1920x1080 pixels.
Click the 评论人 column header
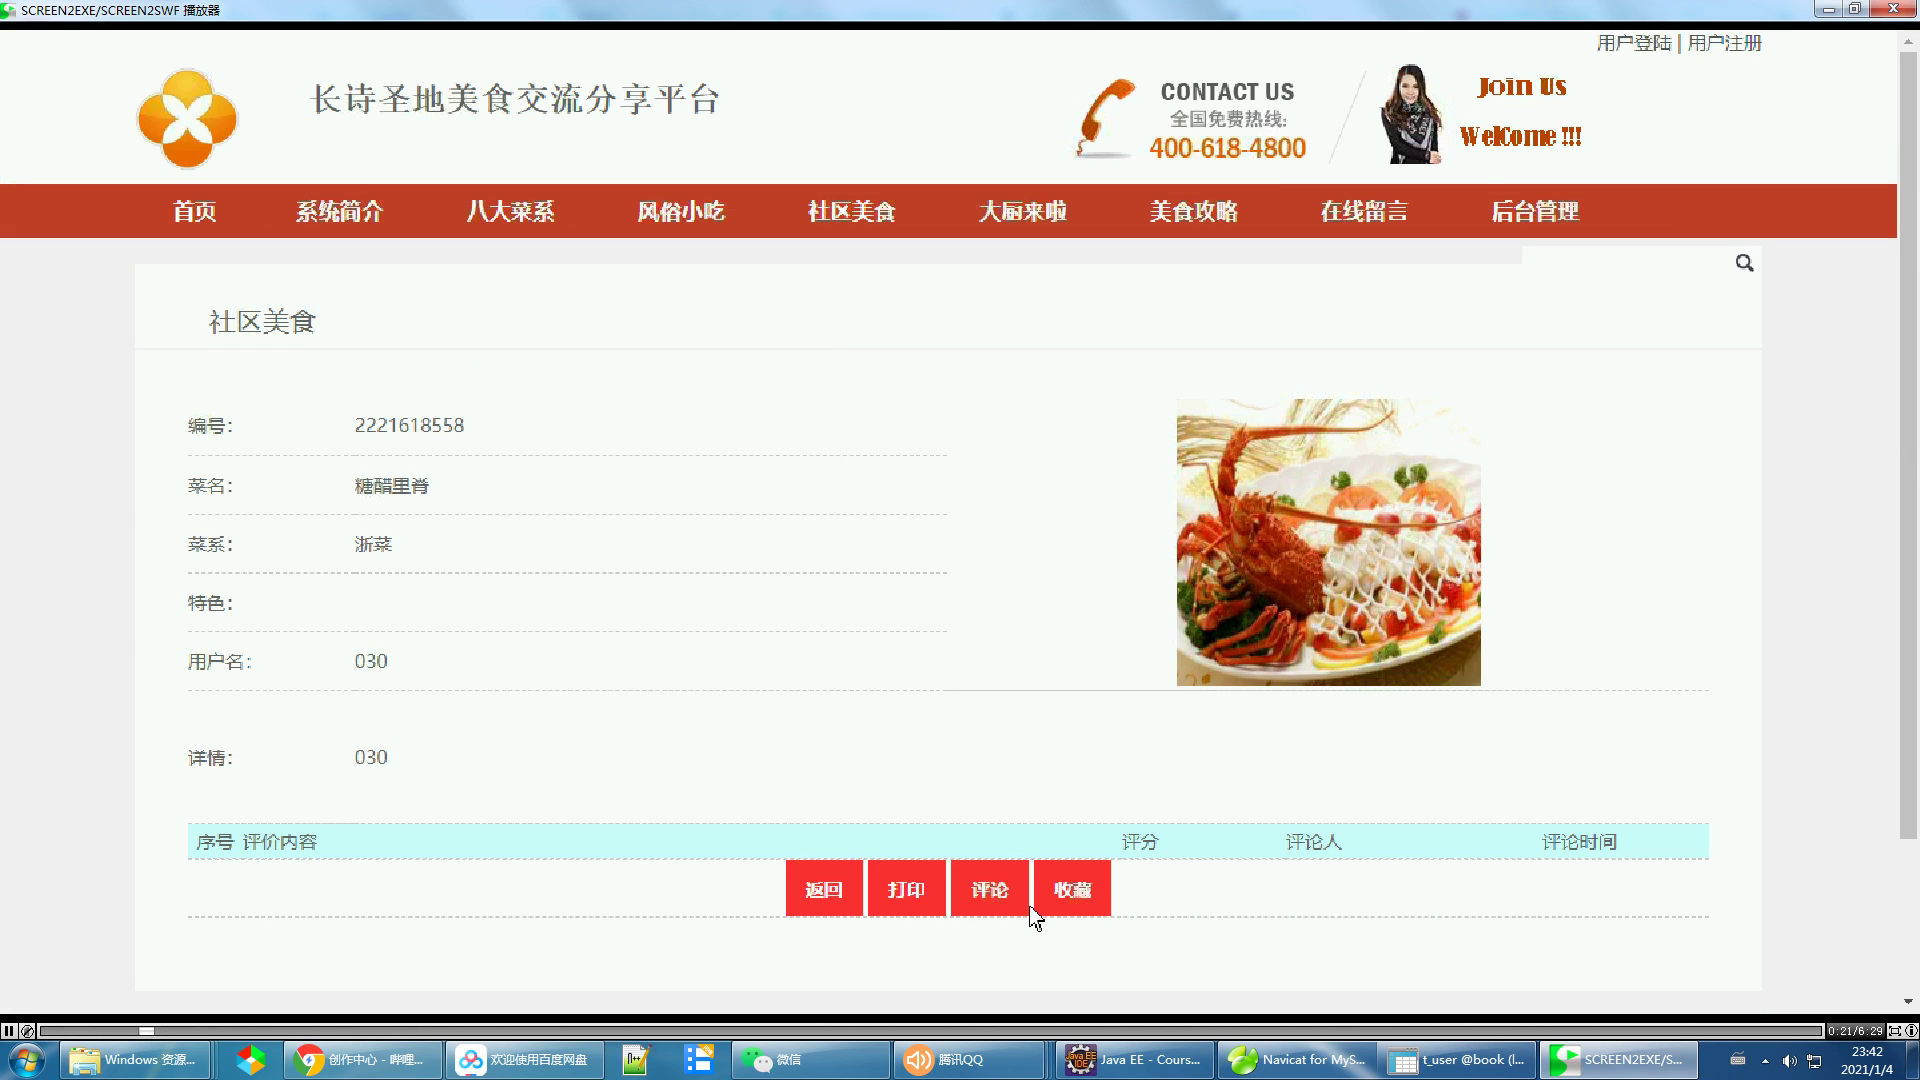1313,842
